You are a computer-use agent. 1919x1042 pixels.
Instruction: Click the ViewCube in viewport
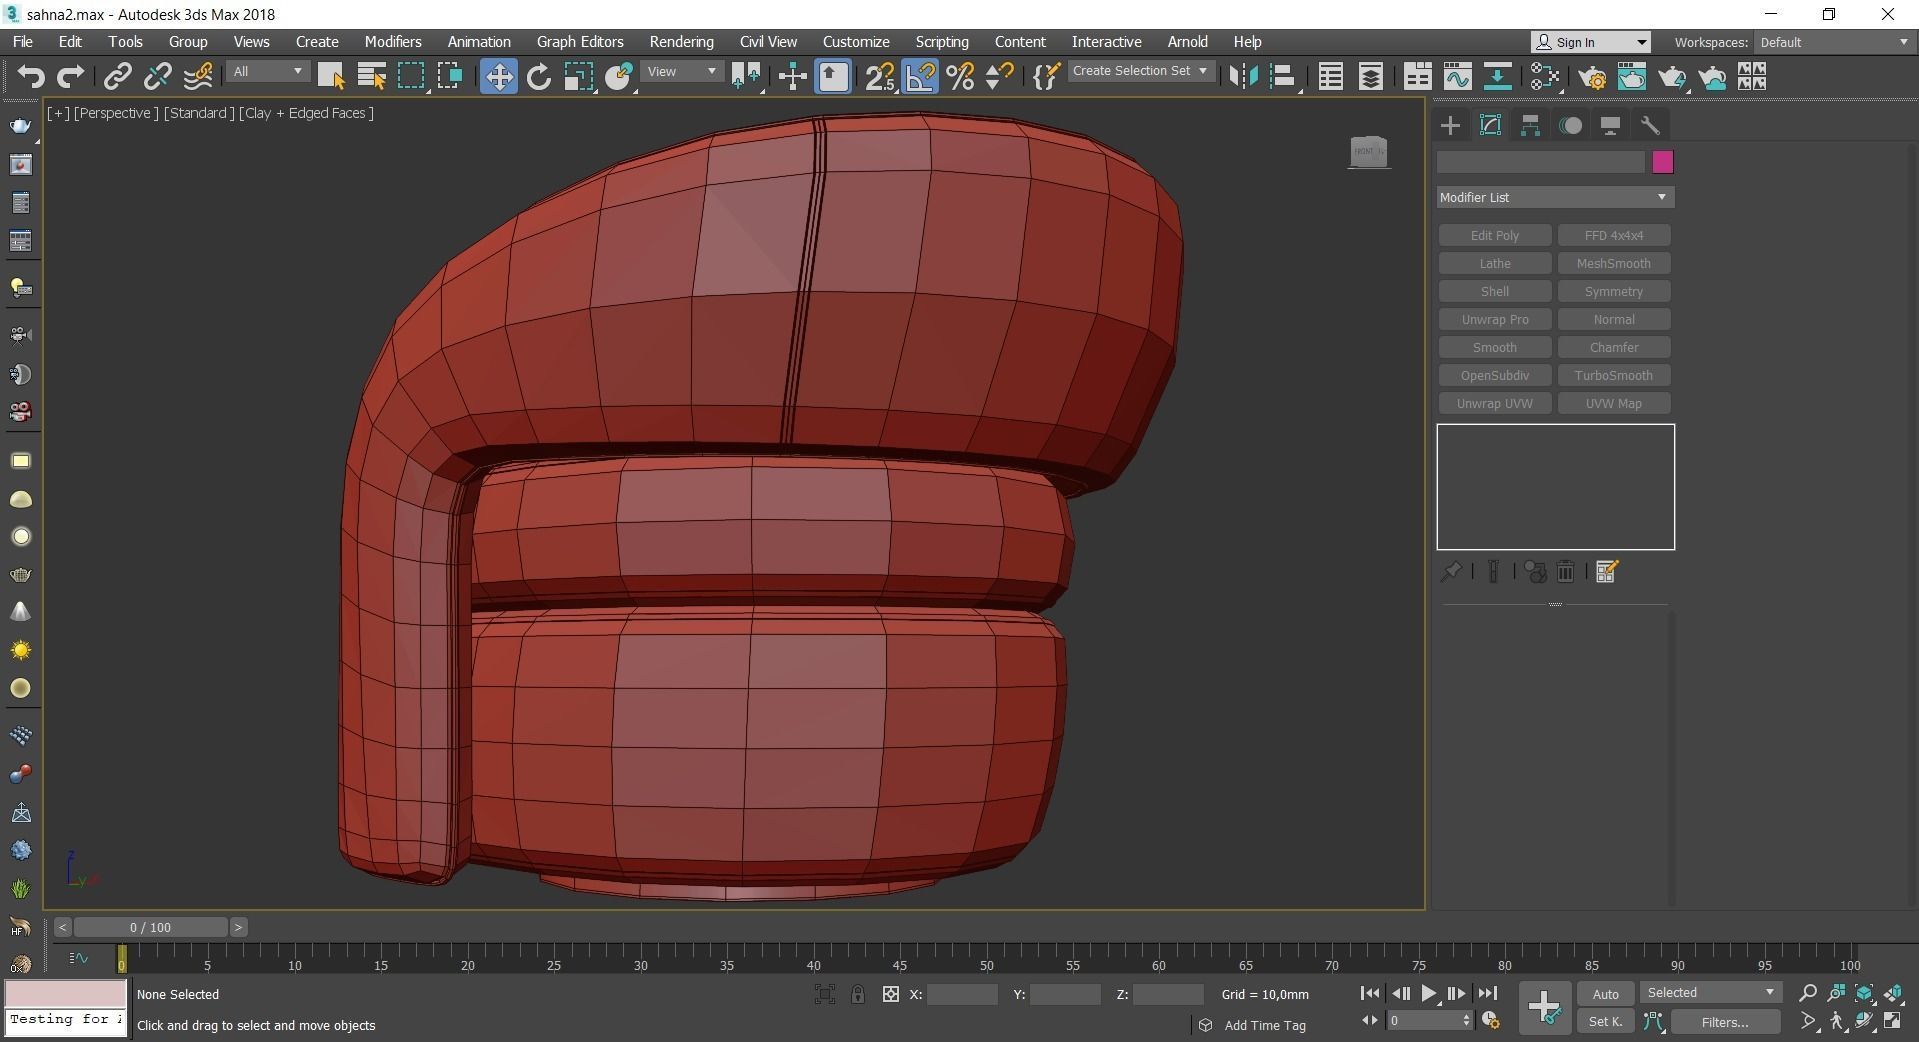[x=1369, y=152]
